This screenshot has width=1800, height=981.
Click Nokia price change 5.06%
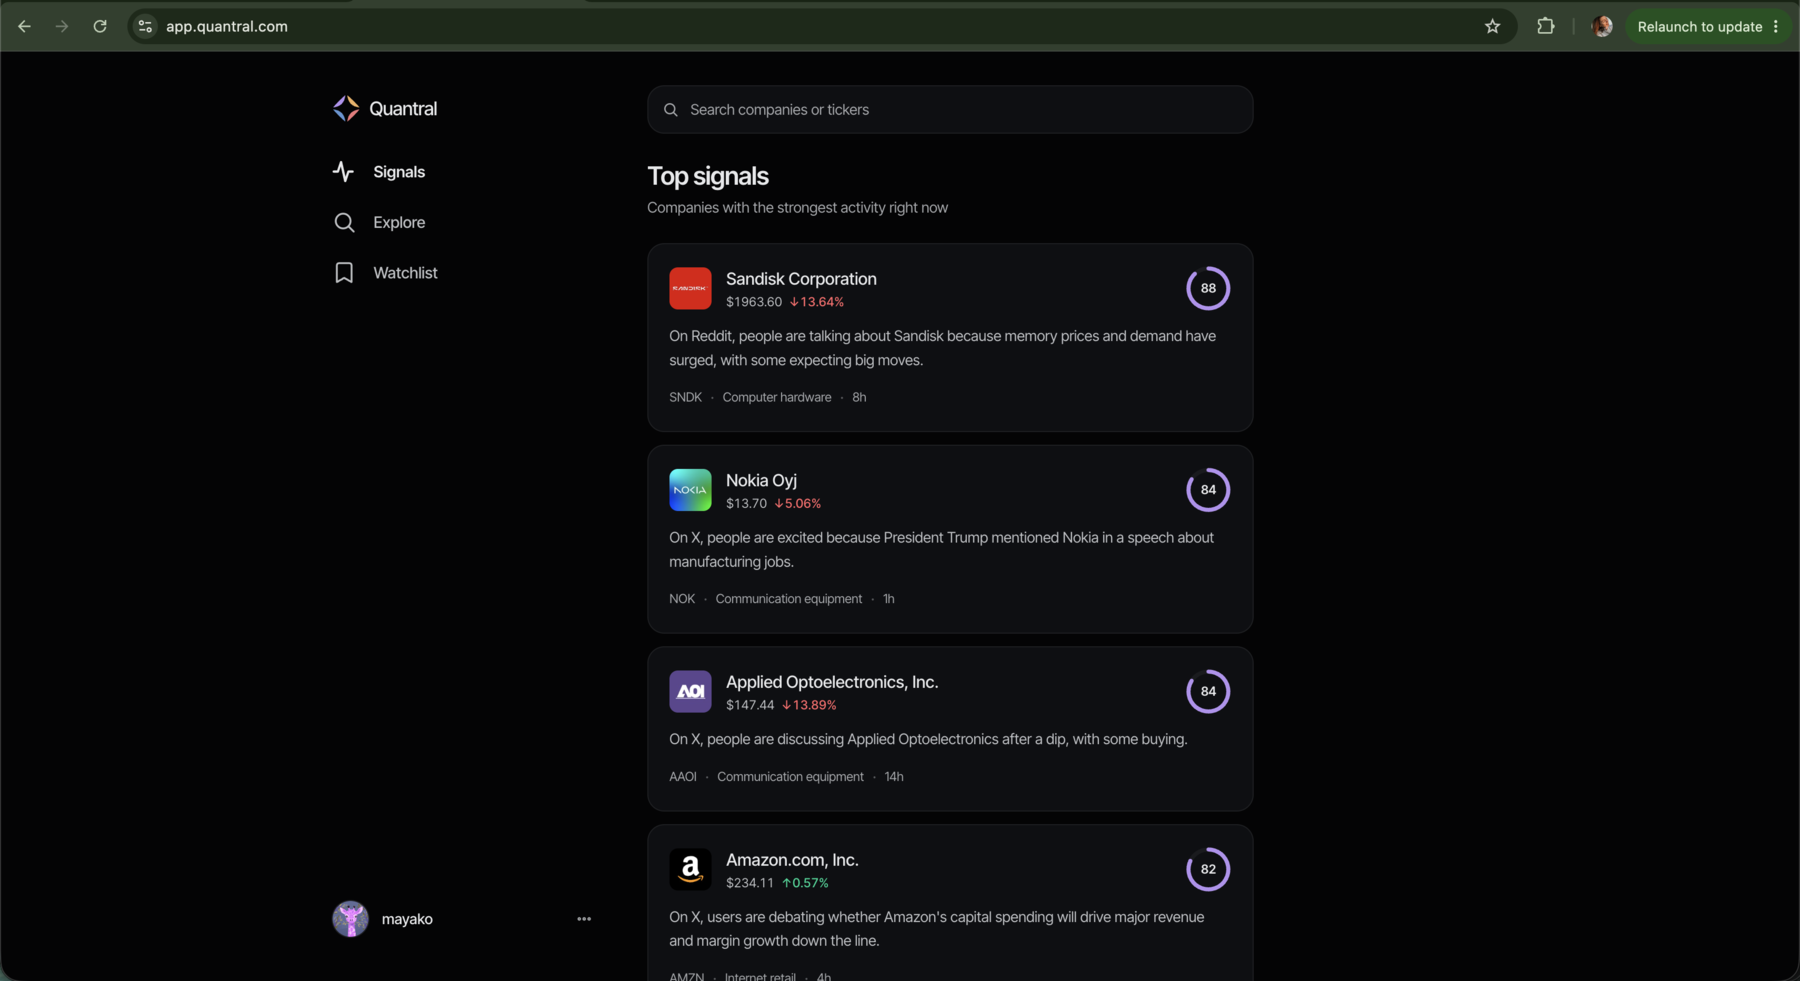click(797, 504)
